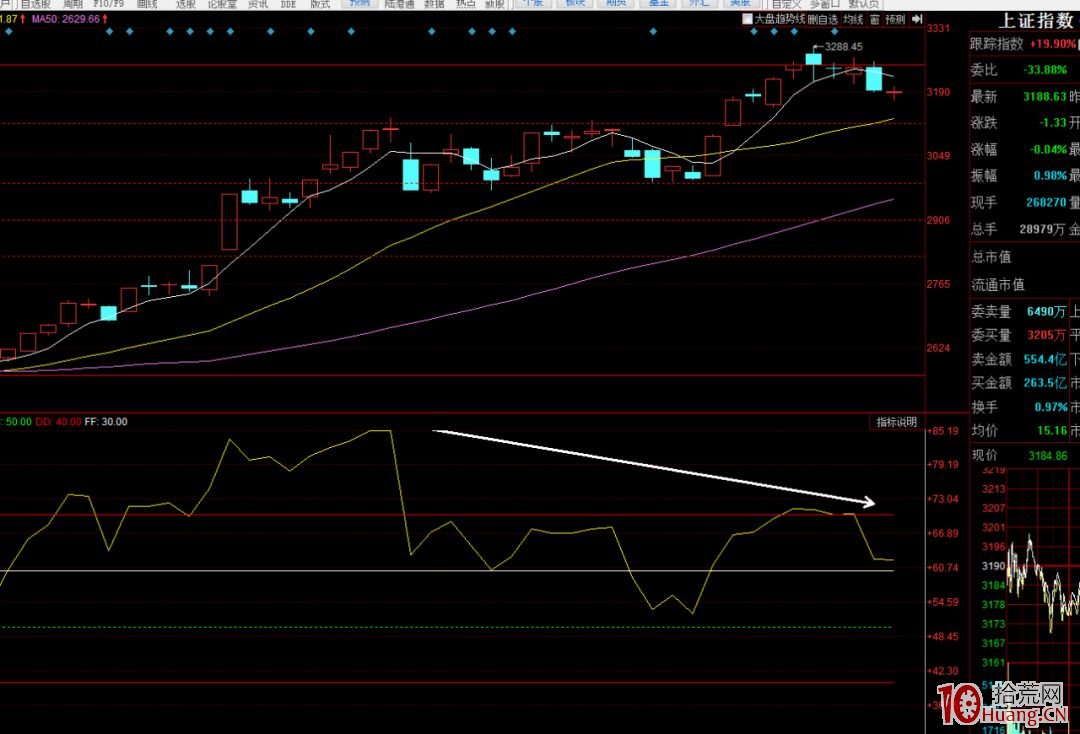Open the 陆港通 toolbar item
The image size is (1080, 734).
[x=399, y=4]
